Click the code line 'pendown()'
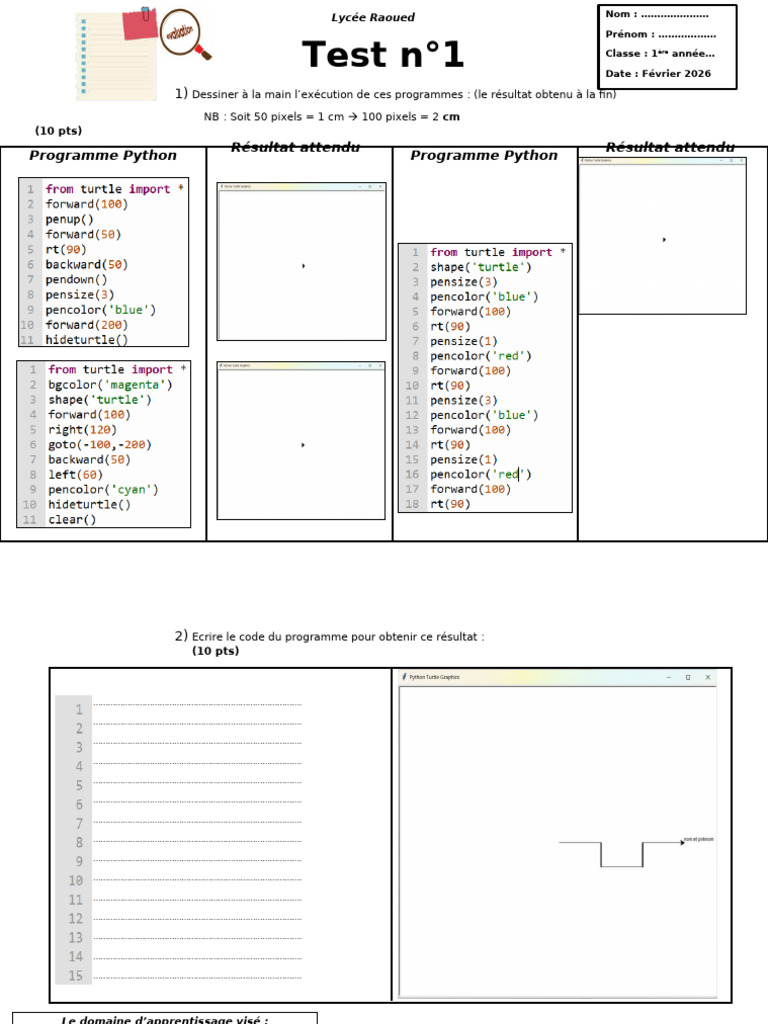Screen dimensions: 768x1024 (76, 280)
